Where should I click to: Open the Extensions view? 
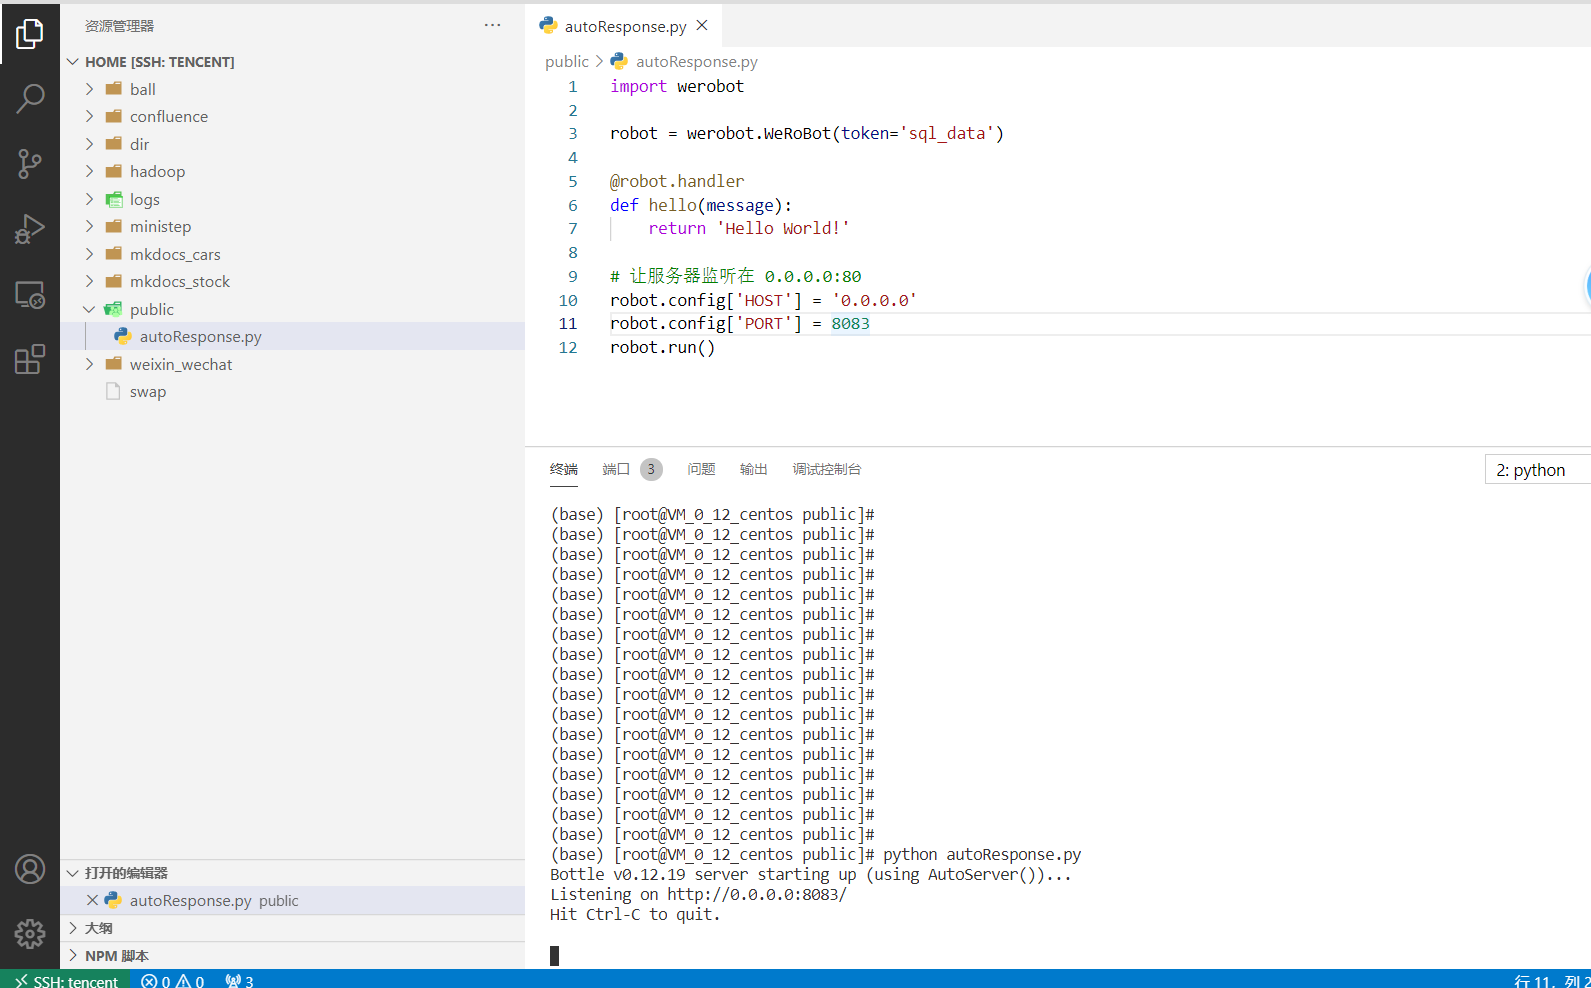pos(30,359)
